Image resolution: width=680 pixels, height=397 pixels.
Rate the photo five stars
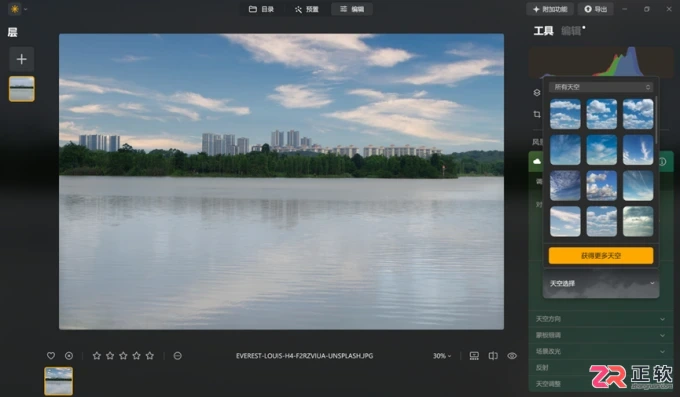[x=150, y=356]
